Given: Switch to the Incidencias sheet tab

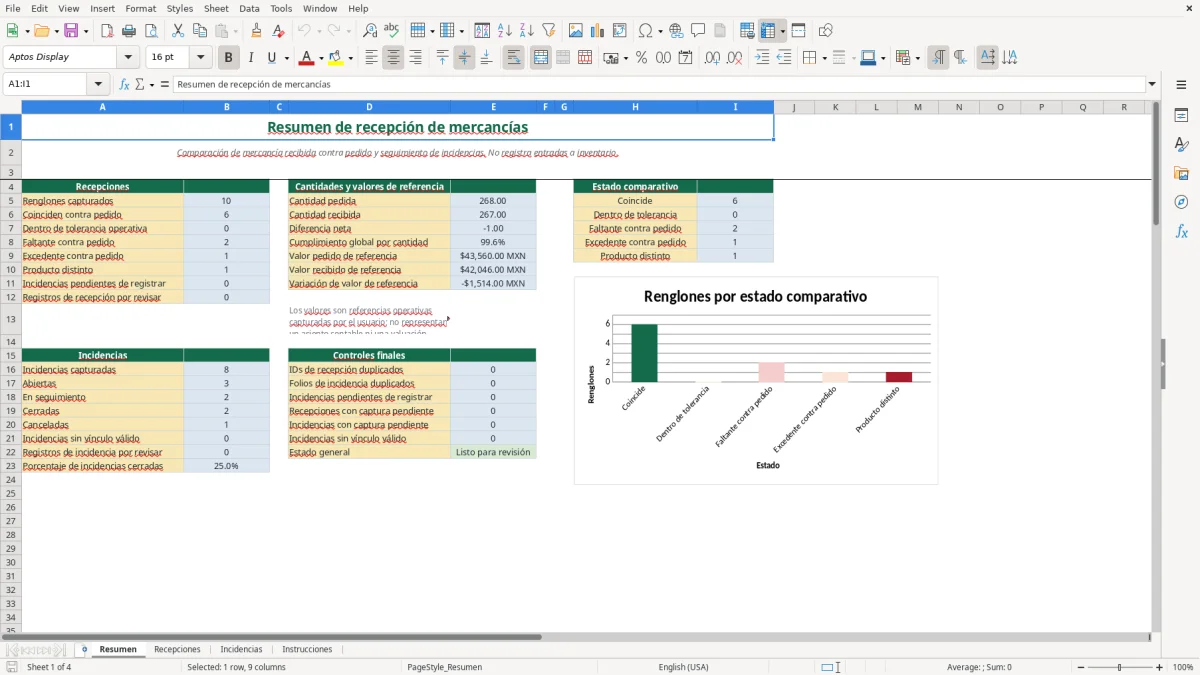Looking at the screenshot, I should tap(241, 649).
